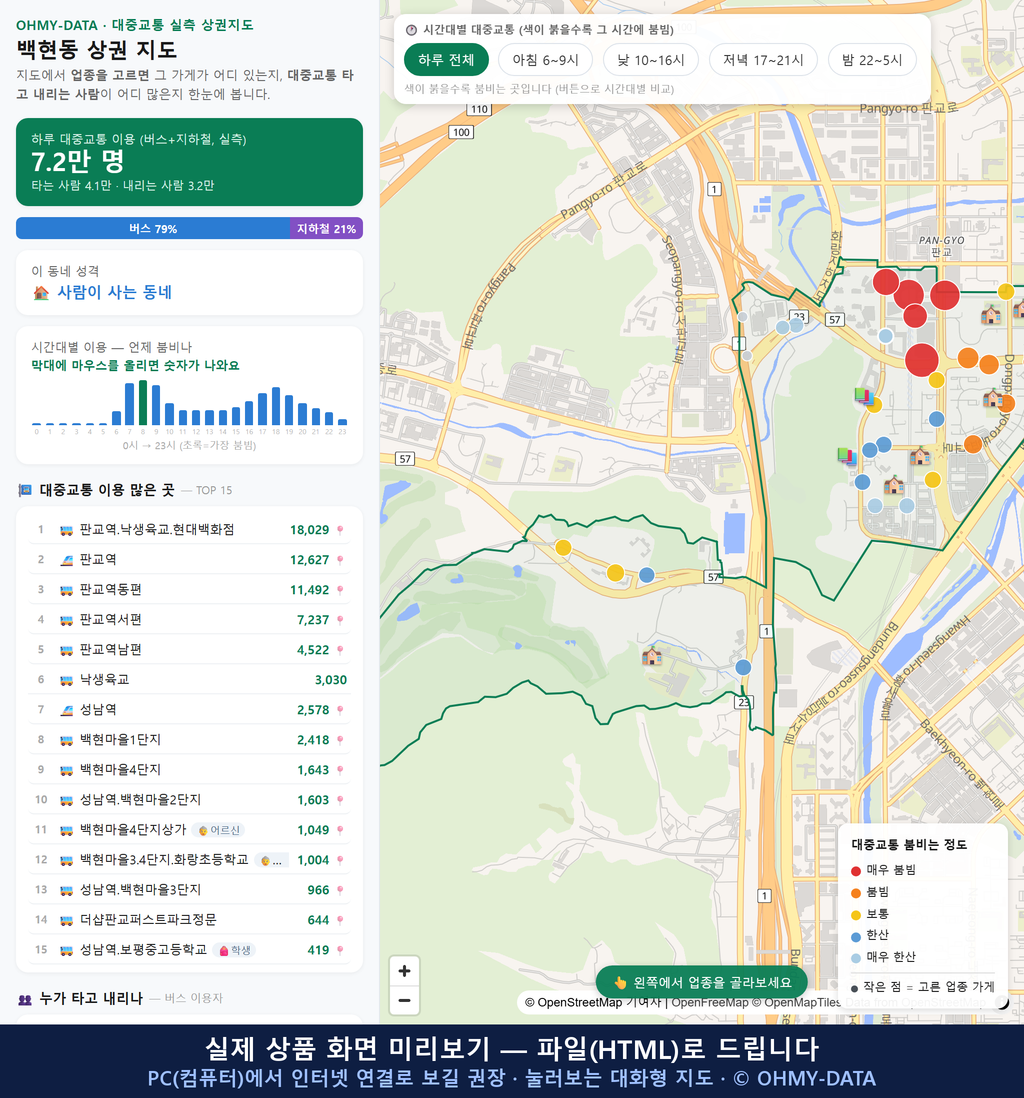Click the purple 지하철 21% segment
This screenshot has height=1098, width=1024.
(x=326, y=228)
